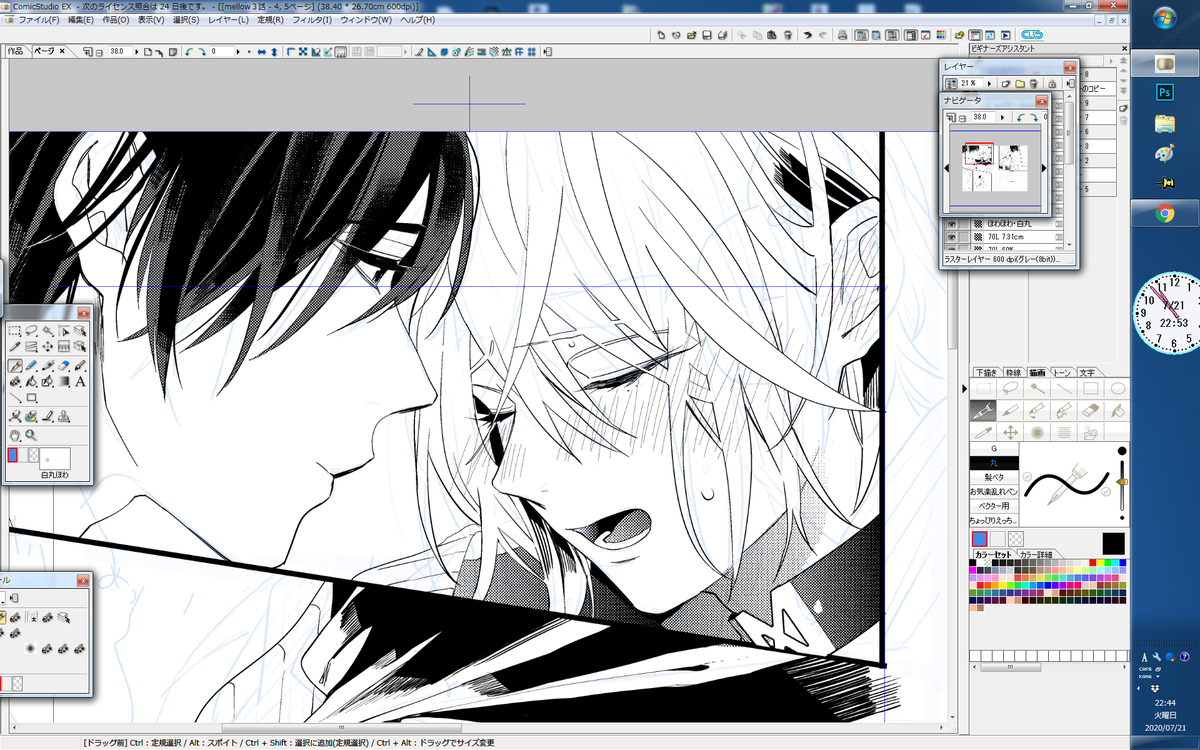Open Google Chrome from the Windows taskbar
This screenshot has width=1200, height=750.
[1164, 213]
